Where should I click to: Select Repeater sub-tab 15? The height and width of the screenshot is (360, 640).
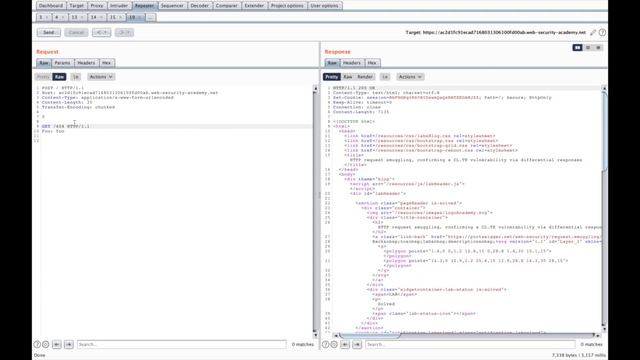(x=116, y=17)
